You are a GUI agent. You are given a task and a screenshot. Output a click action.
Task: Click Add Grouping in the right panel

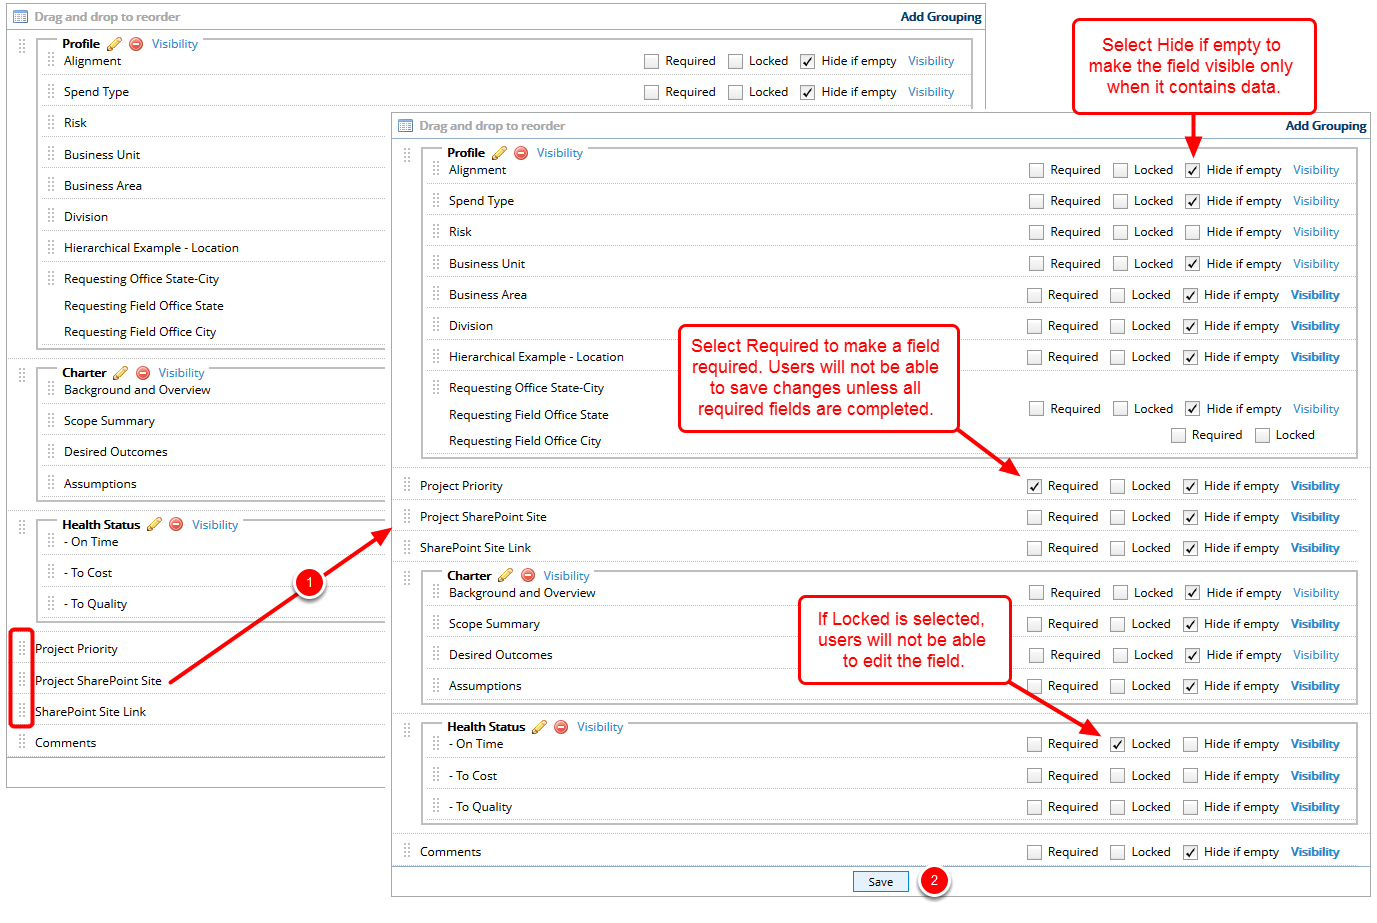point(1326,126)
